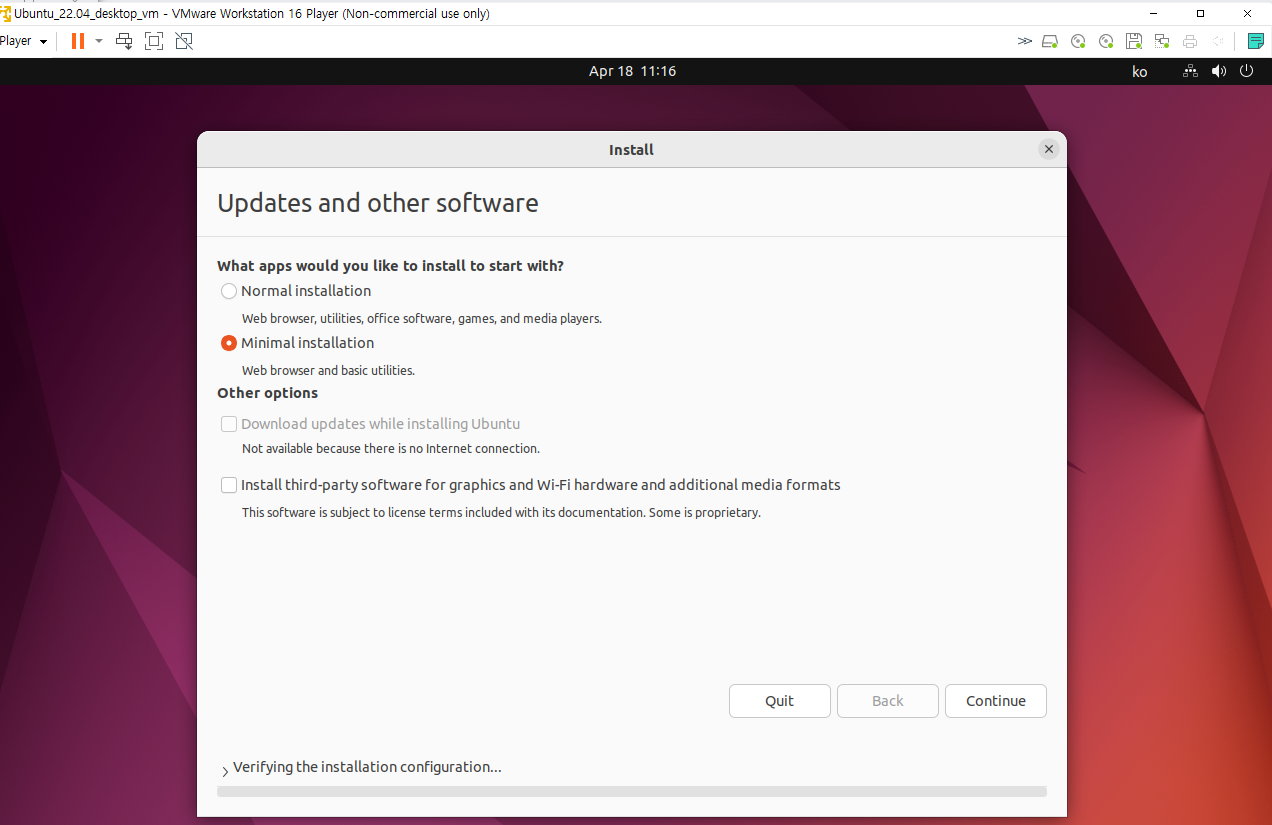The image size is (1272, 825).
Task: Enable Install third-party software checkbox
Action: (x=229, y=485)
